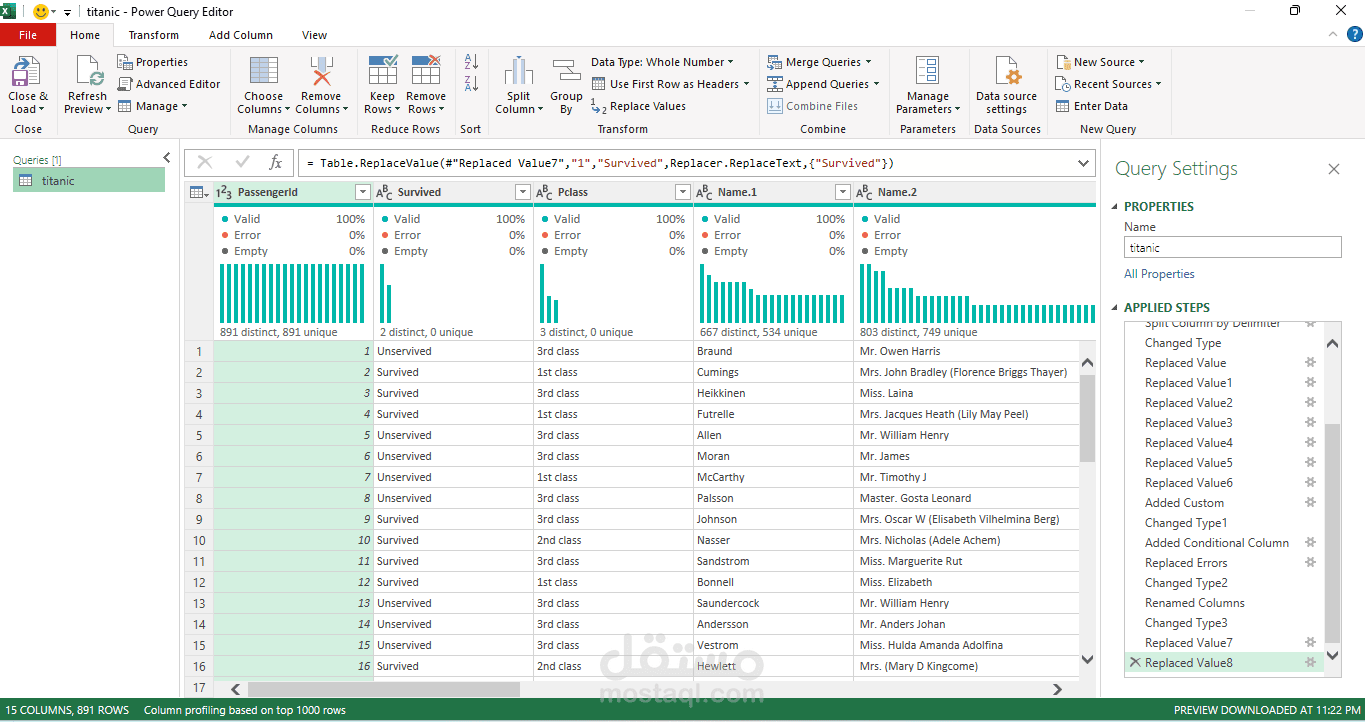
Task: Click the fx formula icon
Action: click(276, 162)
